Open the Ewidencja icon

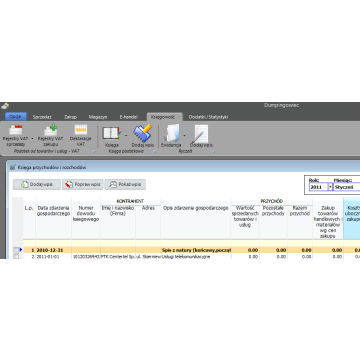point(171,136)
